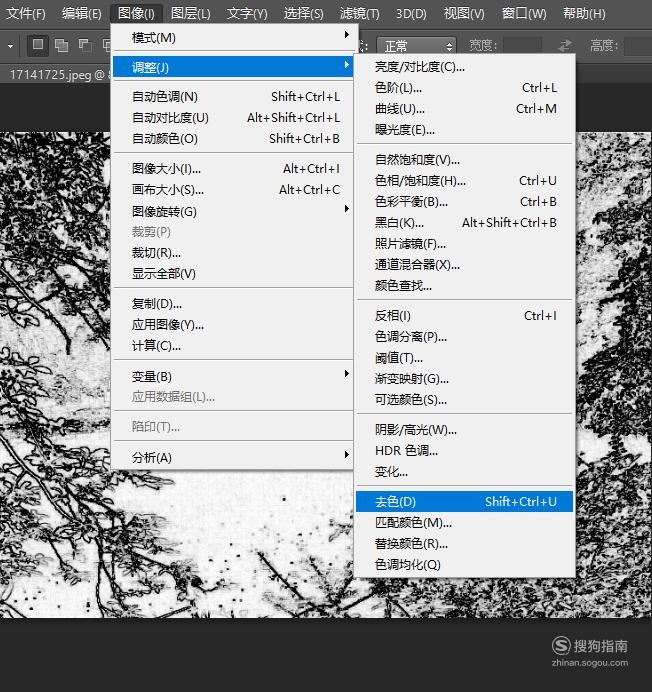
Task: Choose 自动色调(N) from the Image menu
Action: click(x=234, y=97)
